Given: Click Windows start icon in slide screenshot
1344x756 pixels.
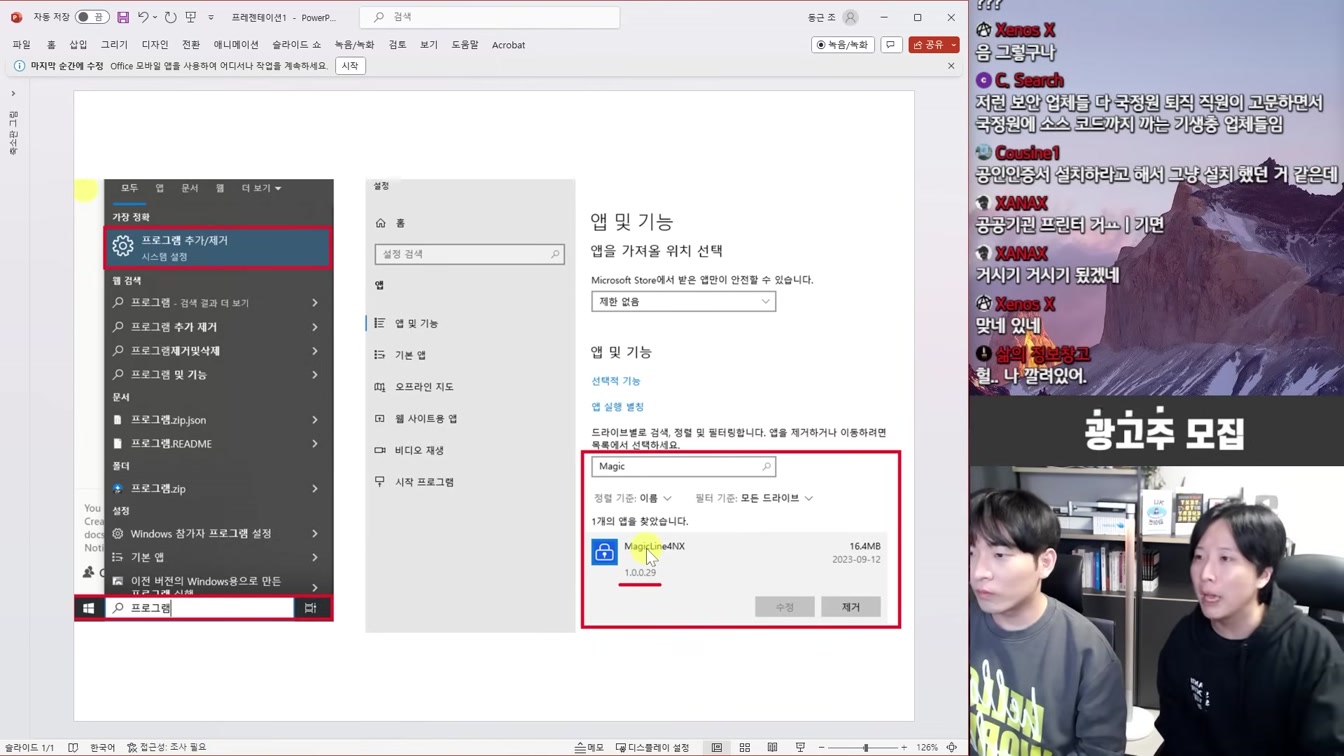Looking at the screenshot, I should tap(89, 608).
